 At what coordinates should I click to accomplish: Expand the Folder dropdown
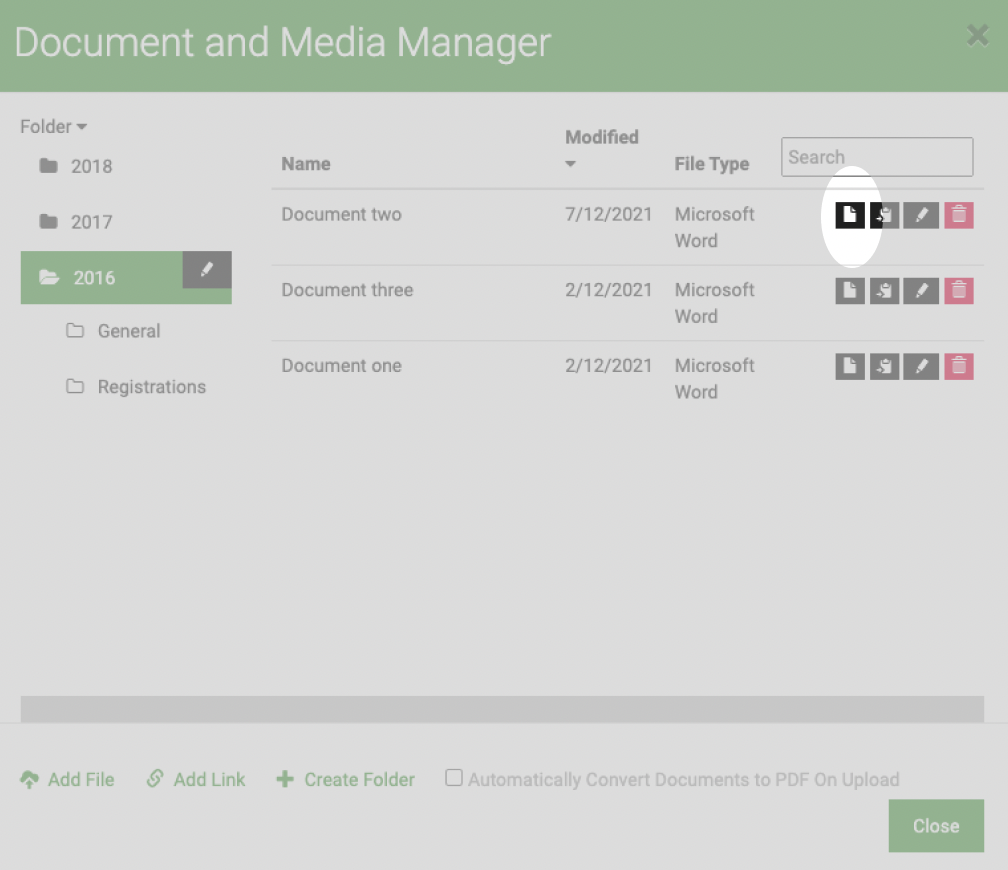(53, 126)
